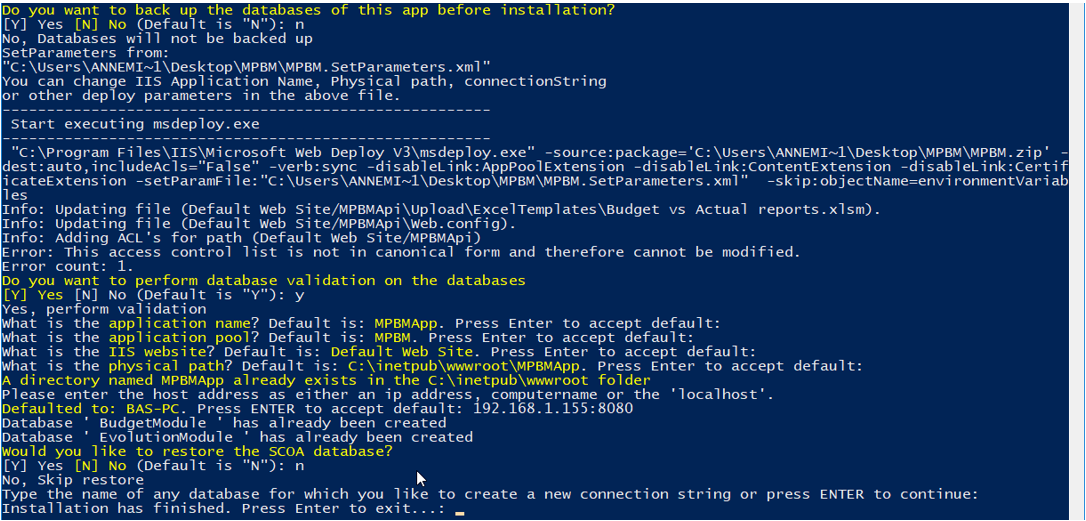Click the 'Start executing msdeploy.exe' header
This screenshot has height=521, width=1086.
tap(134, 124)
